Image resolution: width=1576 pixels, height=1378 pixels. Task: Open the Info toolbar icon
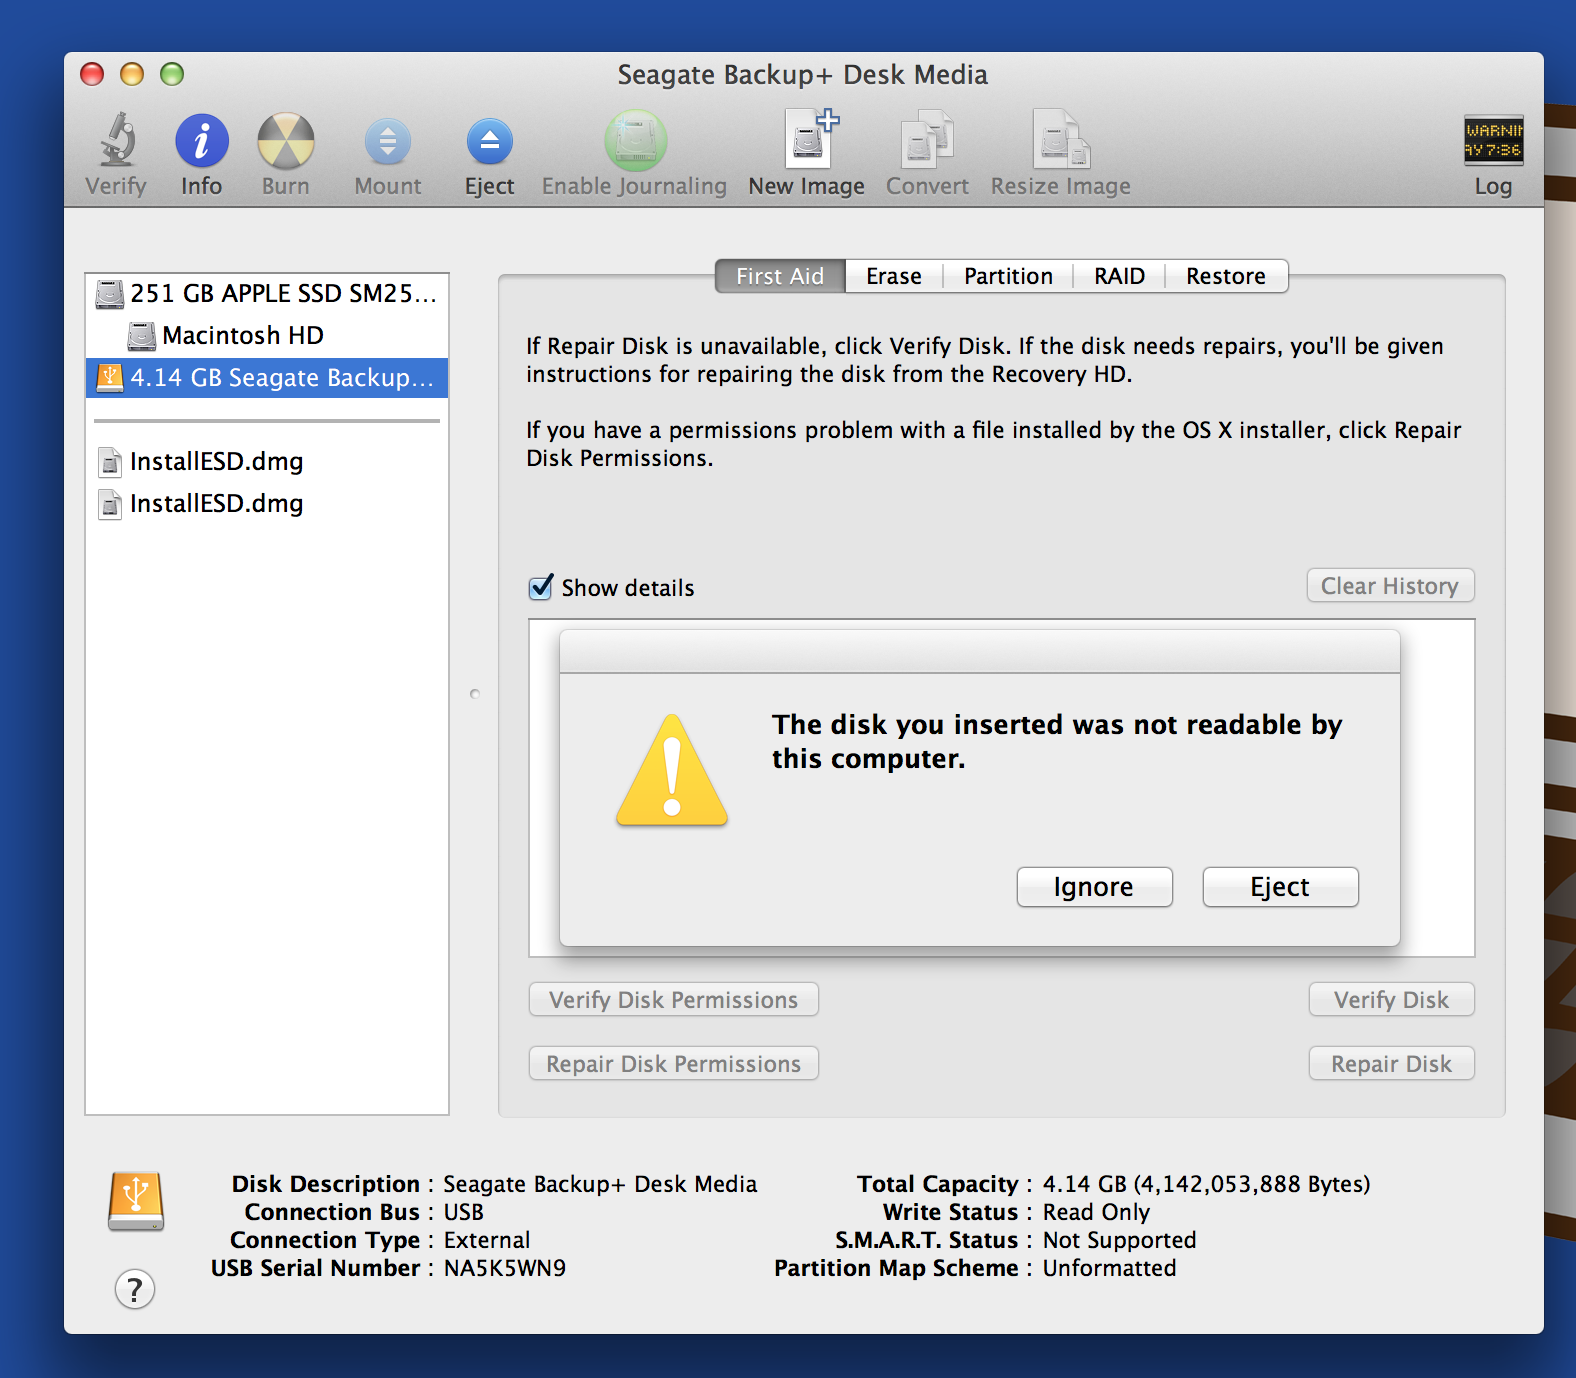point(202,140)
